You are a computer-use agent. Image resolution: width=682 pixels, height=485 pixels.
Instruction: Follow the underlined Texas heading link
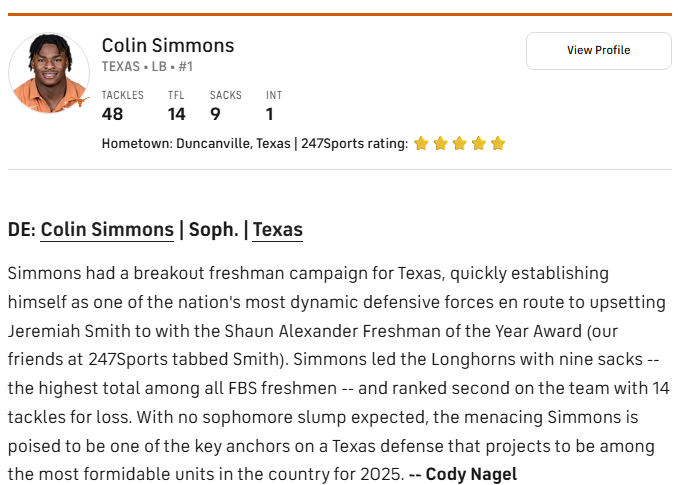click(277, 229)
